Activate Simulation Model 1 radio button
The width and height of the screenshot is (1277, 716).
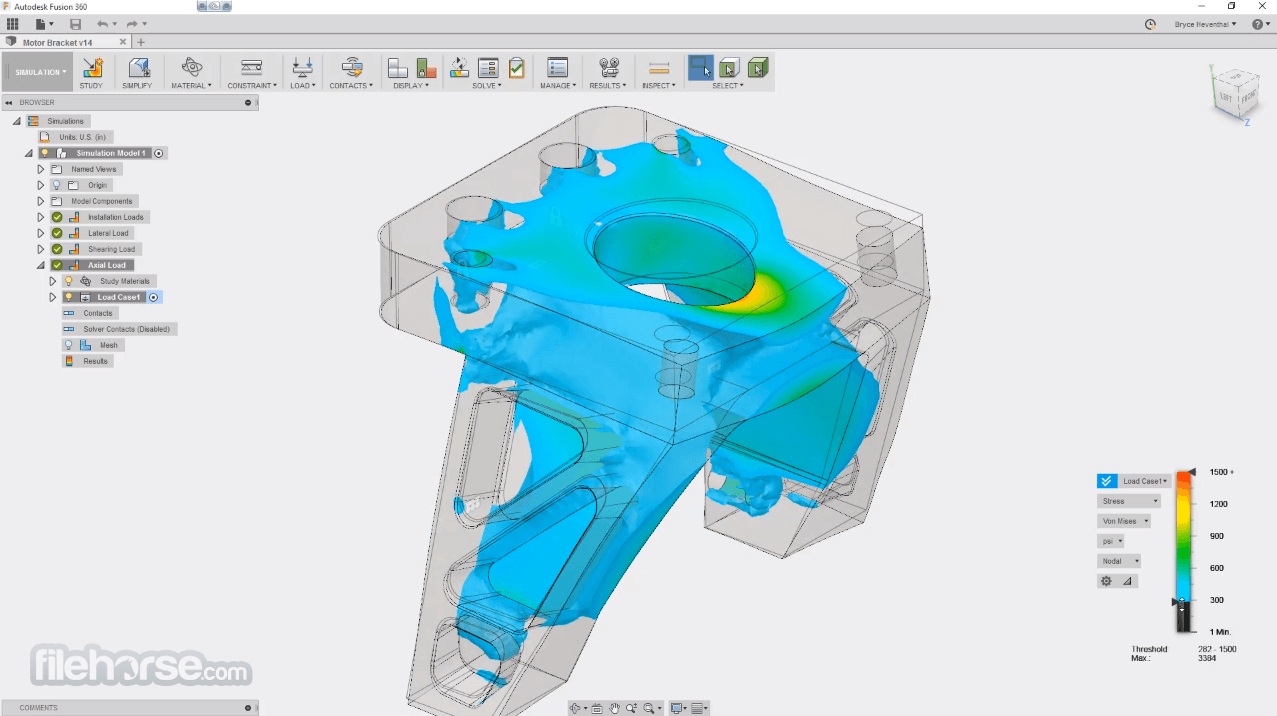point(159,153)
